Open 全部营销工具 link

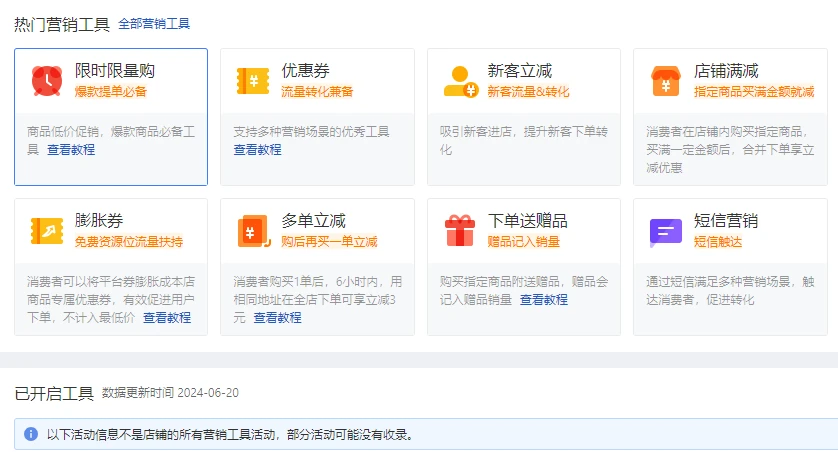click(154, 23)
